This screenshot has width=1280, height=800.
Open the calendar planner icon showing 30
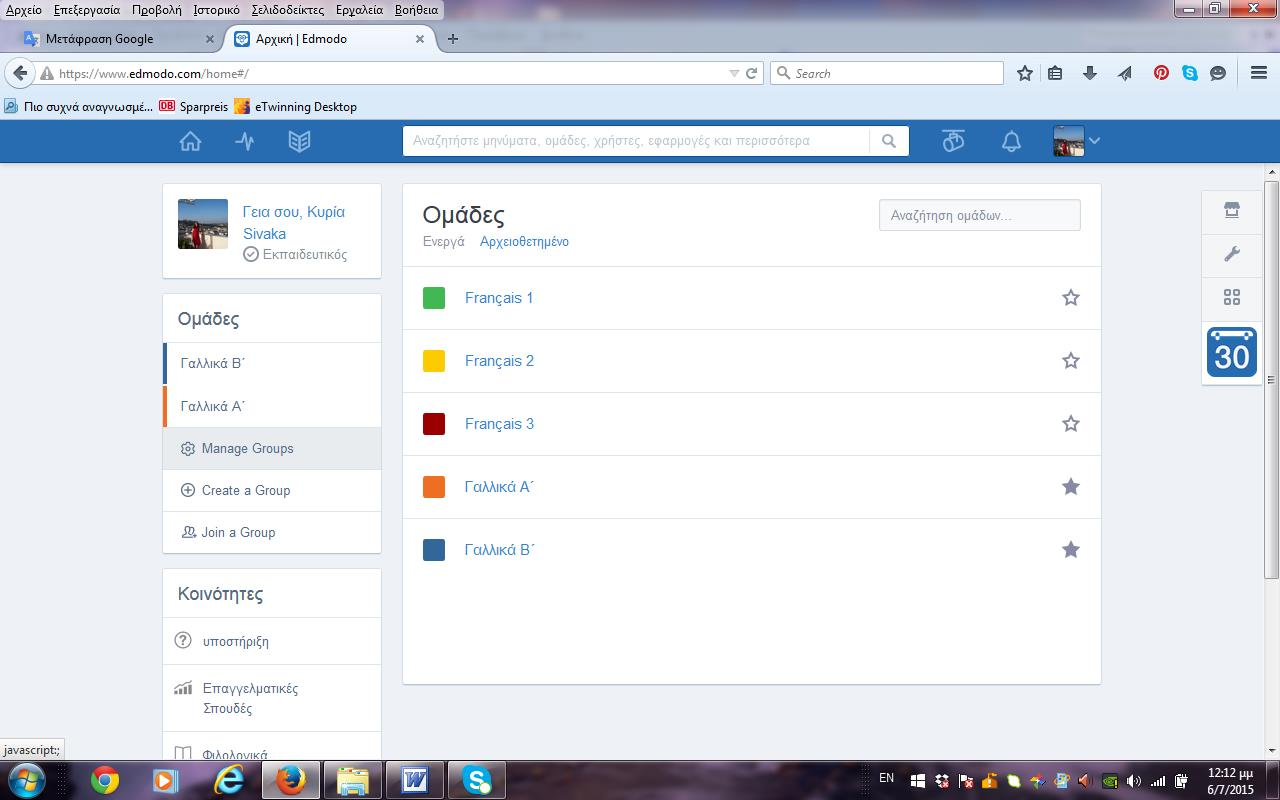1232,352
